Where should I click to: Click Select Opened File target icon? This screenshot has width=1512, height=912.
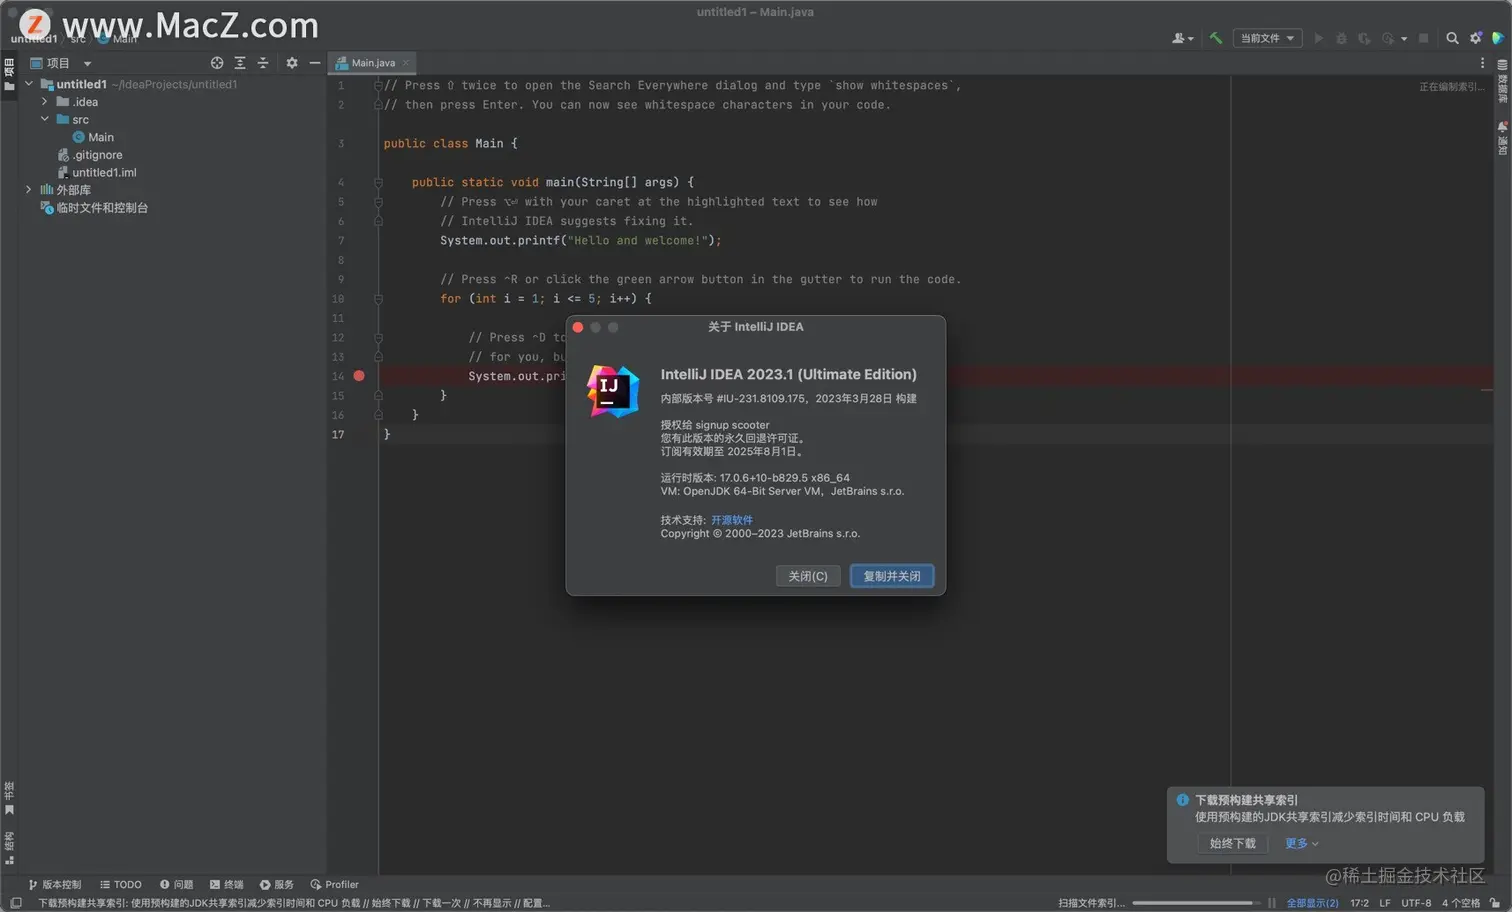216,62
